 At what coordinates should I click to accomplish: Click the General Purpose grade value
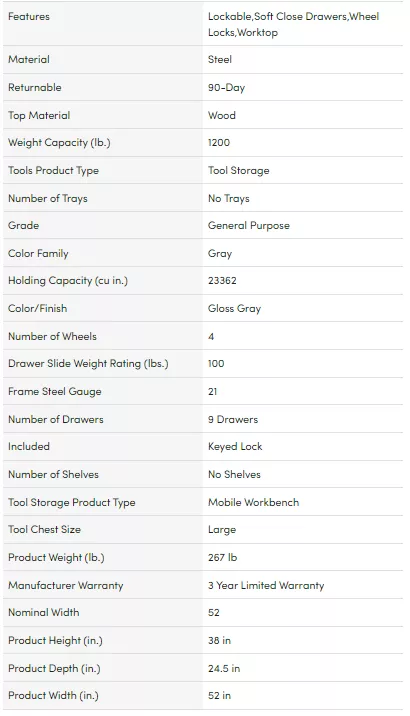(249, 226)
